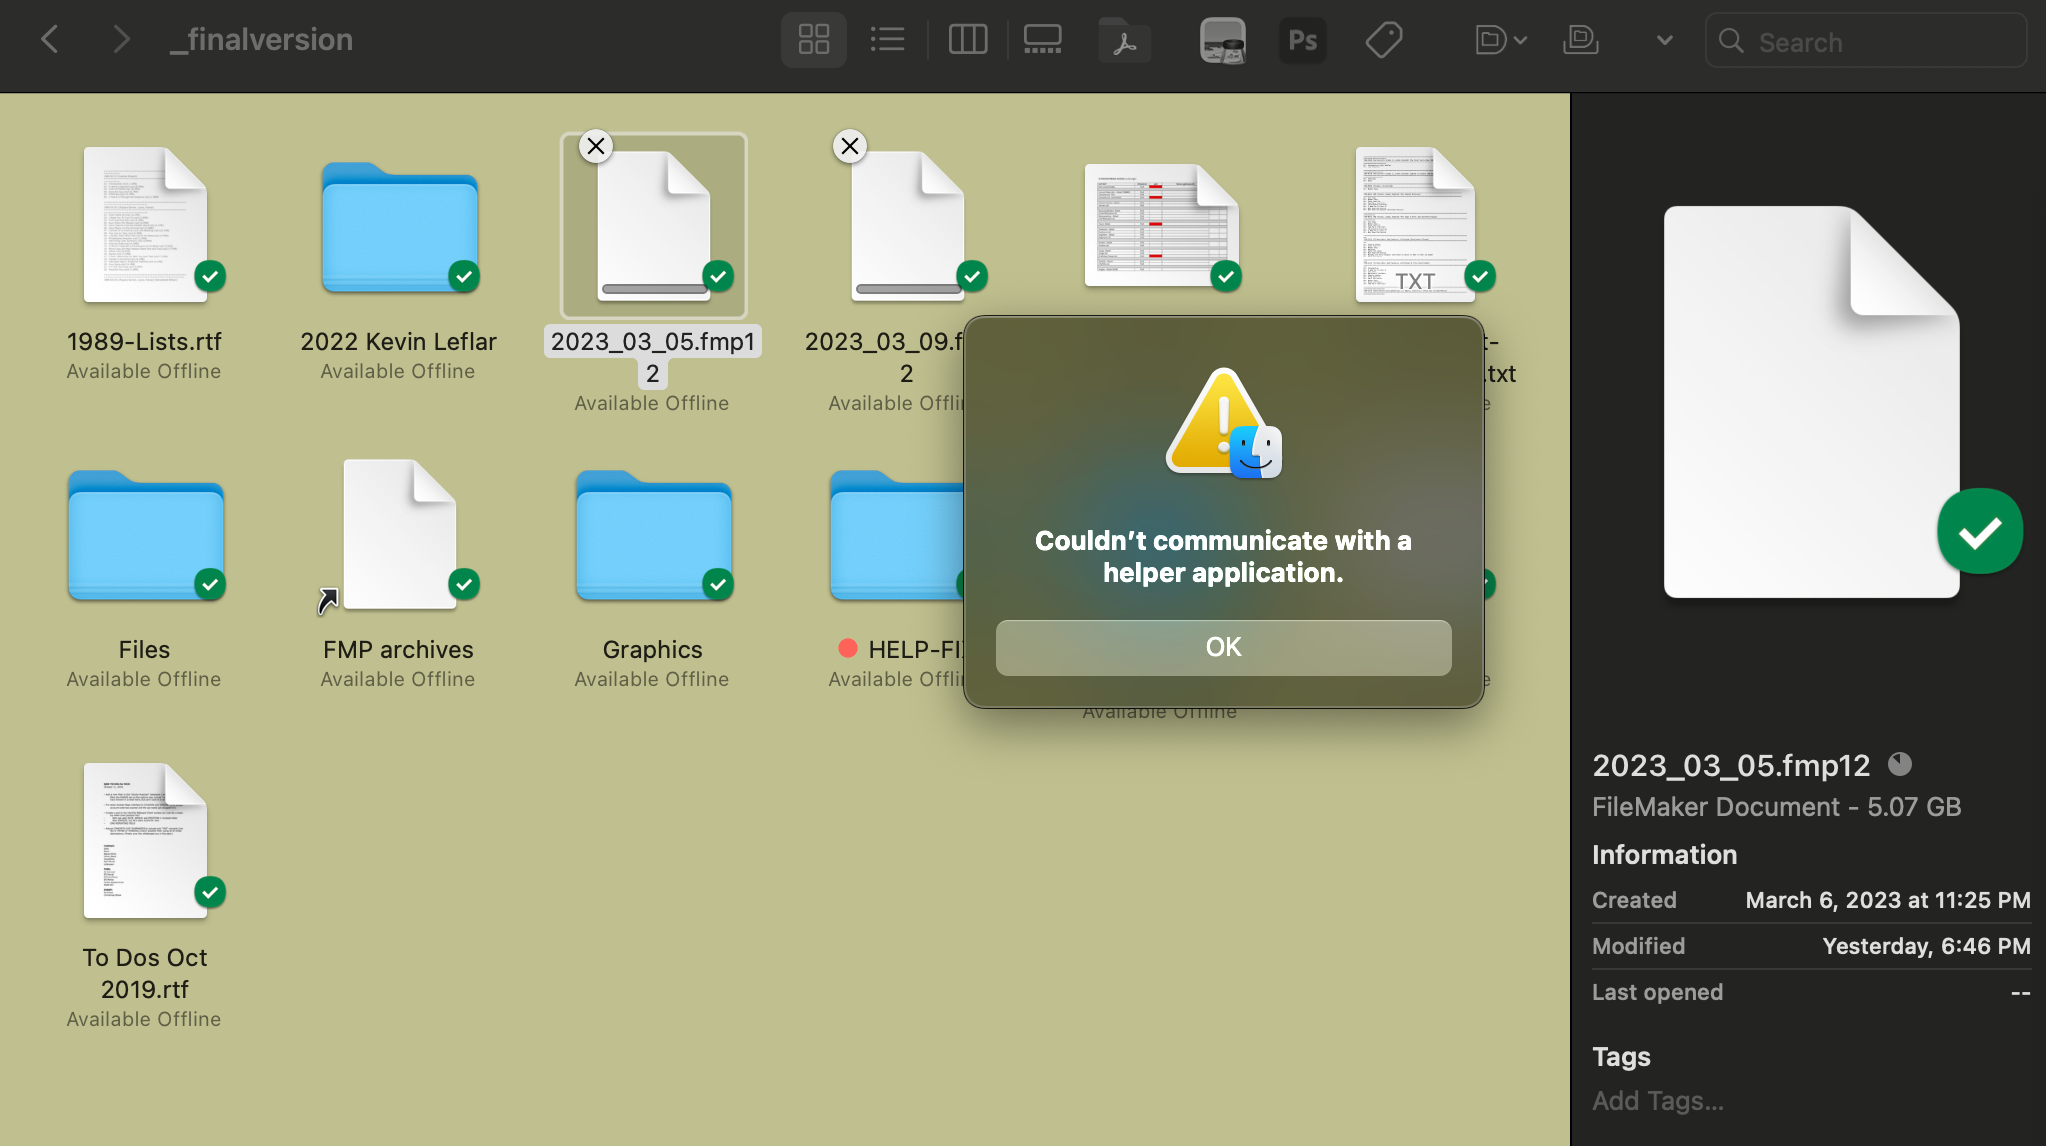This screenshot has height=1146, width=2046.
Task: Click the icon view toggle button
Action: tap(815, 38)
